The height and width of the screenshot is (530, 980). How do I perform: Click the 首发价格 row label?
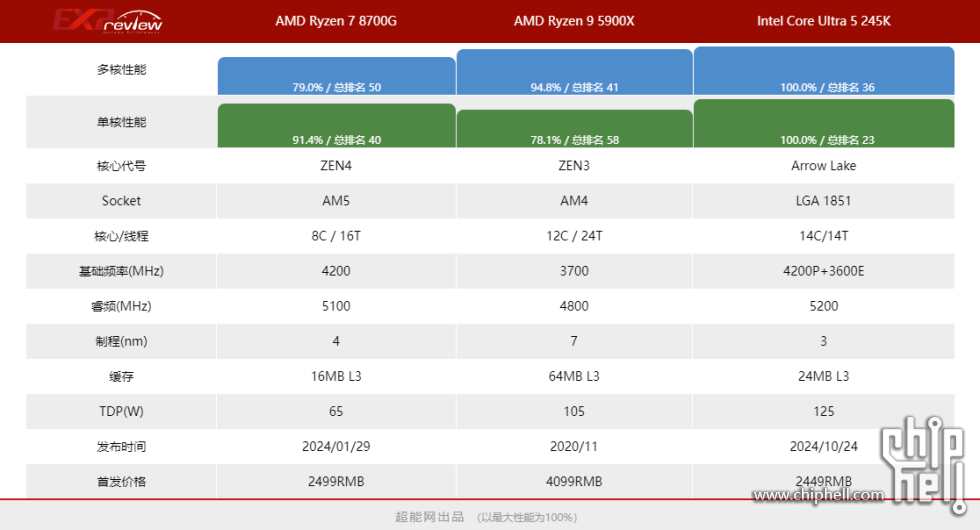[x=121, y=481]
